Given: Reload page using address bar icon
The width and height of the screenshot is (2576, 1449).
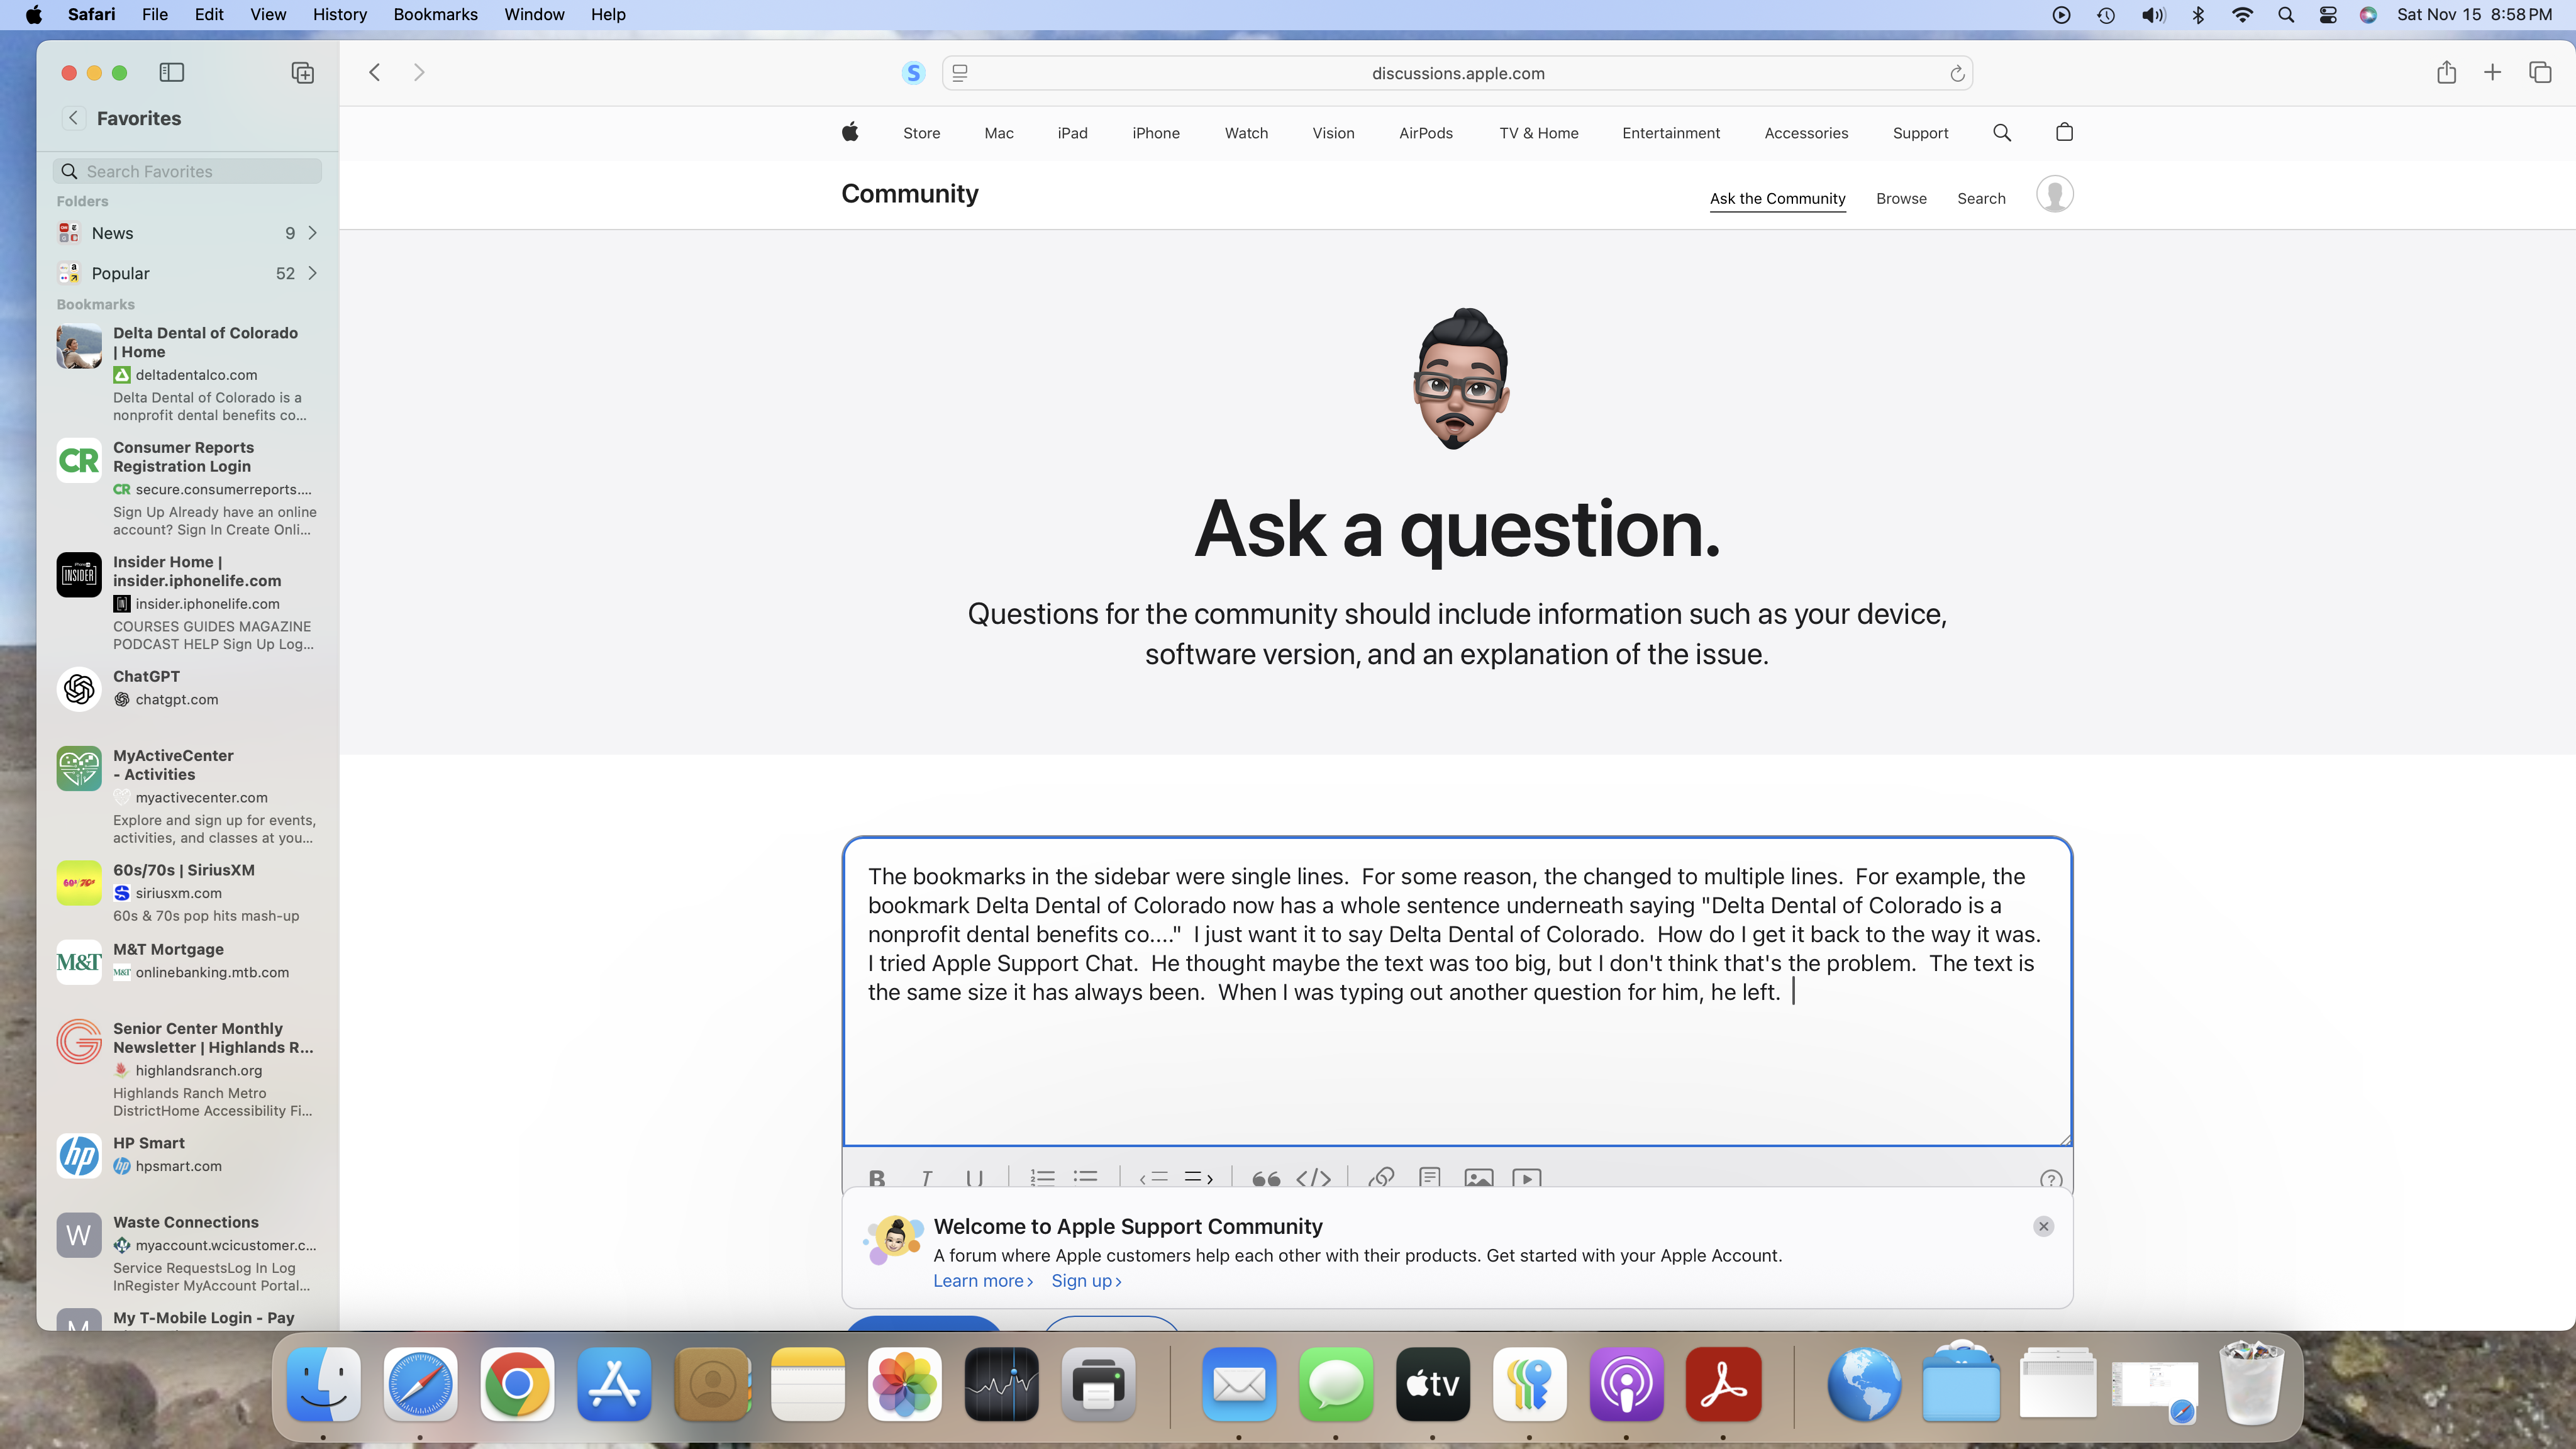Looking at the screenshot, I should pos(1957,73).
